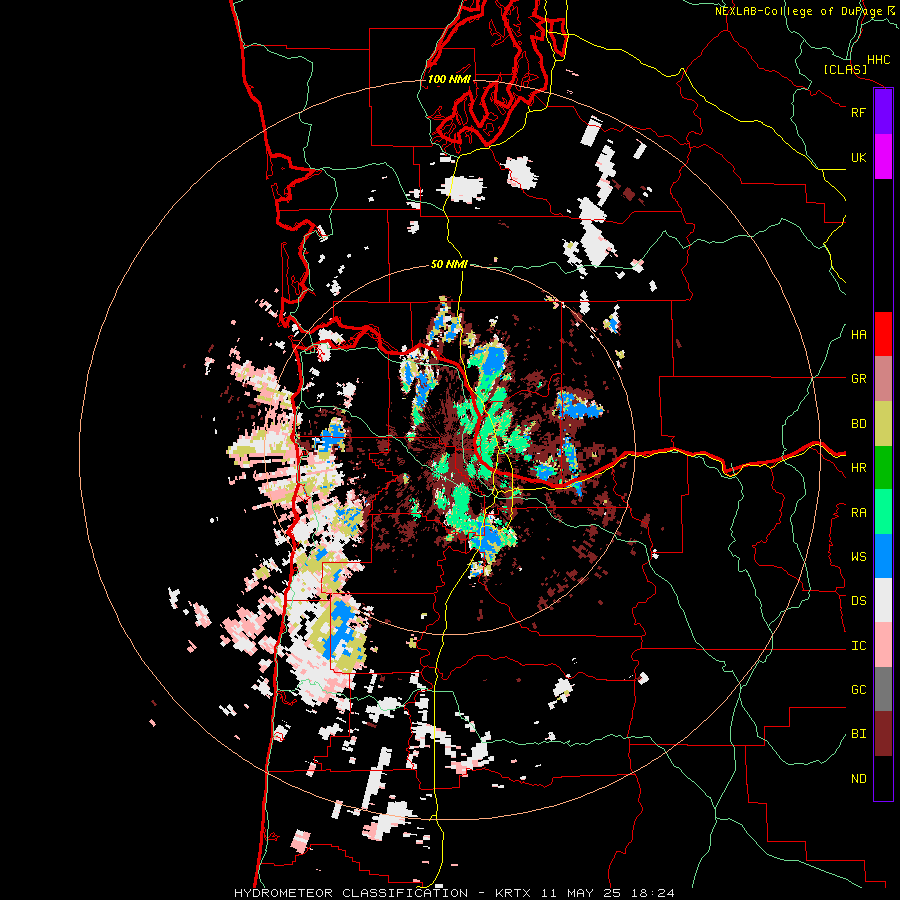The image size is (900, 900).
Task: Click the black ND legend color block
Action: (x=883, y=778)
